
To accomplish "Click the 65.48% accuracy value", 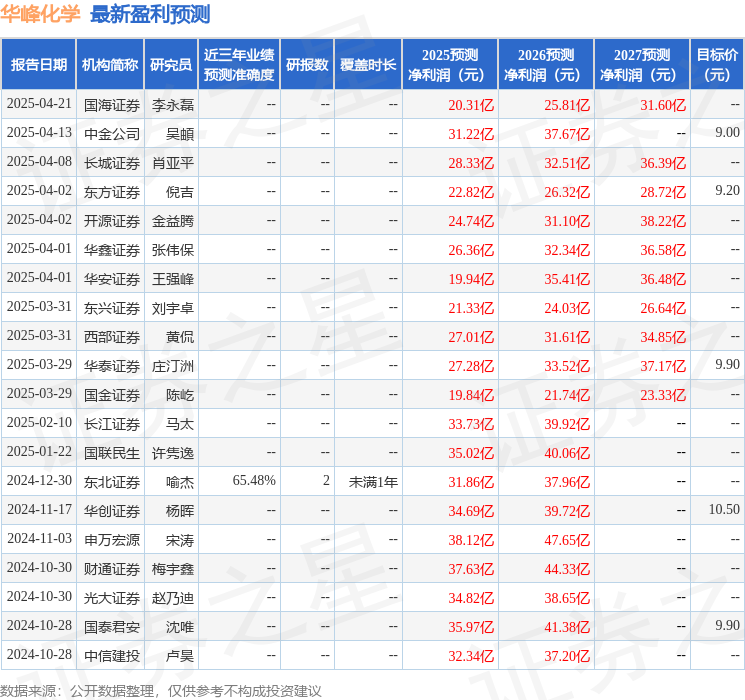I will point(254,480).
